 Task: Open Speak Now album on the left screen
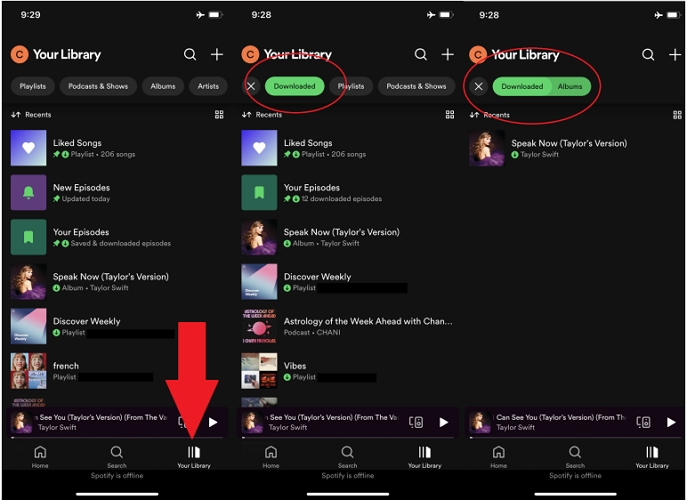[117, 282]
